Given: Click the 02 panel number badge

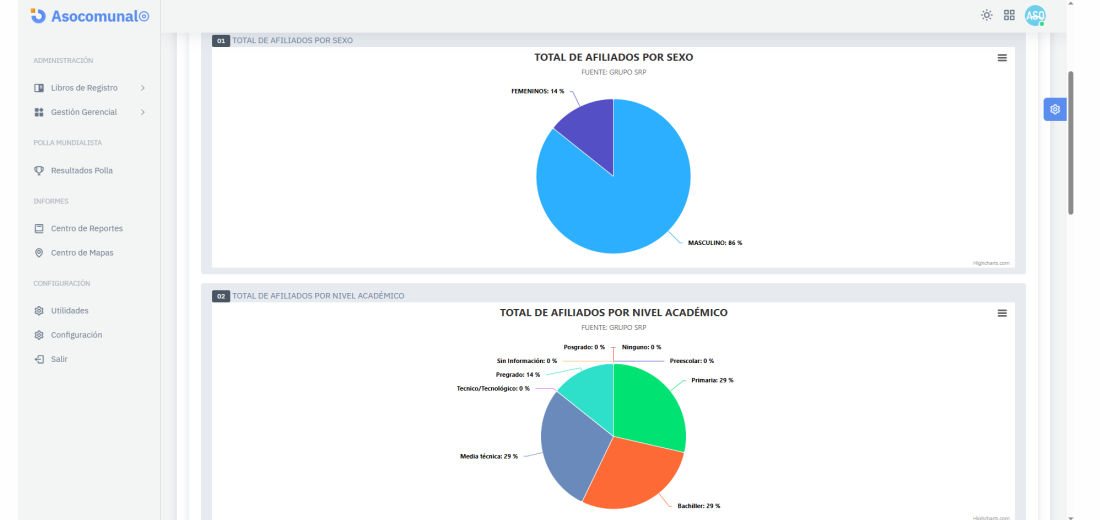Looking at the screenshot, I should click(x=220, y=296).
